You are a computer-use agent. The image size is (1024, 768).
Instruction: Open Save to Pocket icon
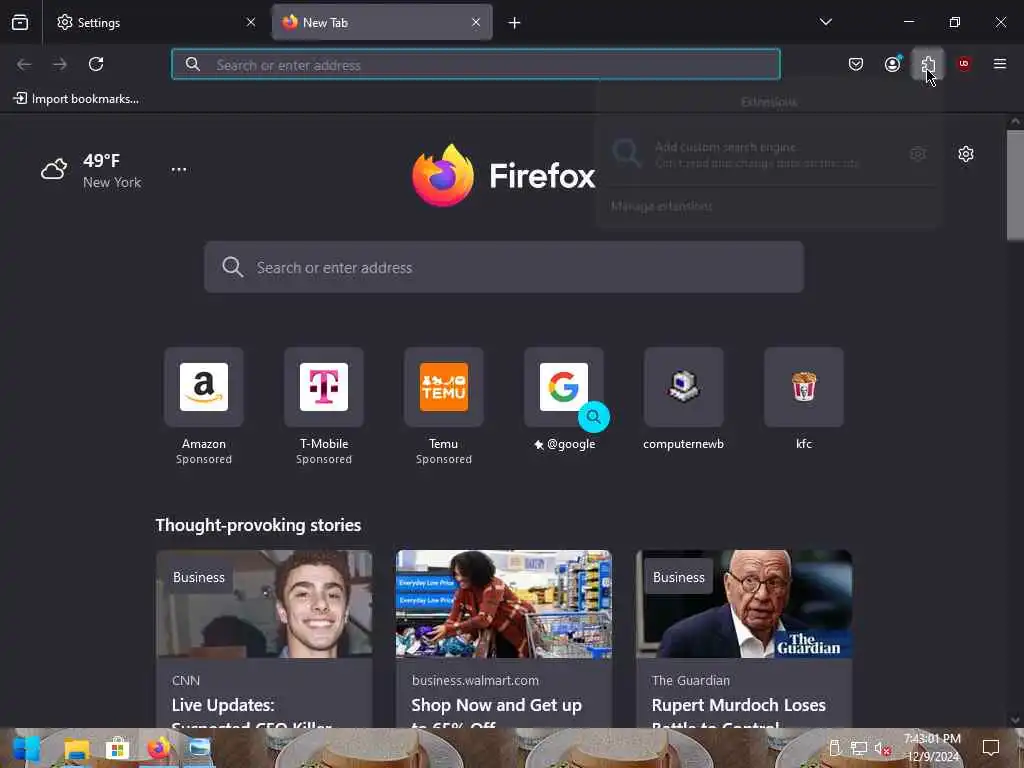(x=856, y=64)
